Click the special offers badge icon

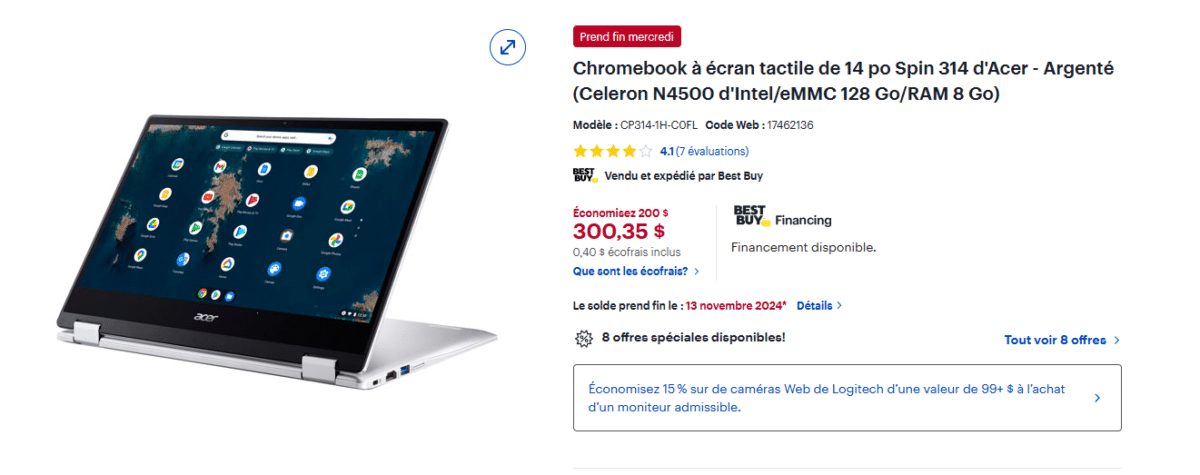(x=584, y=338)
